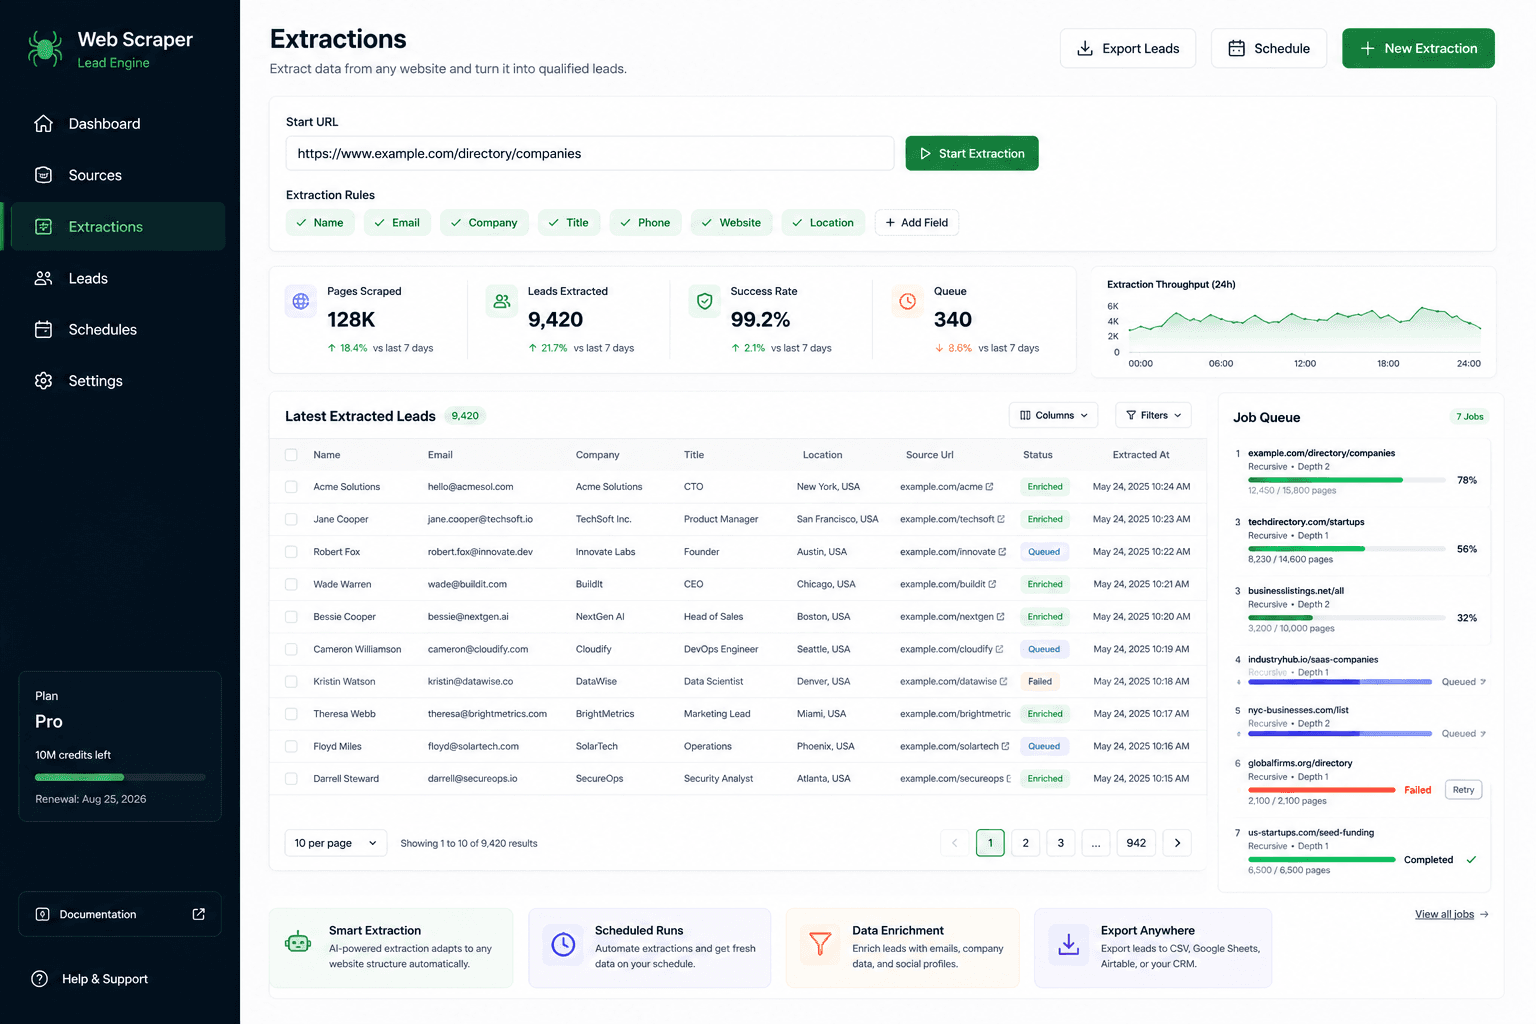
Task: Click the Schedules calendar icon in sidebar
Action: [43, 329]
